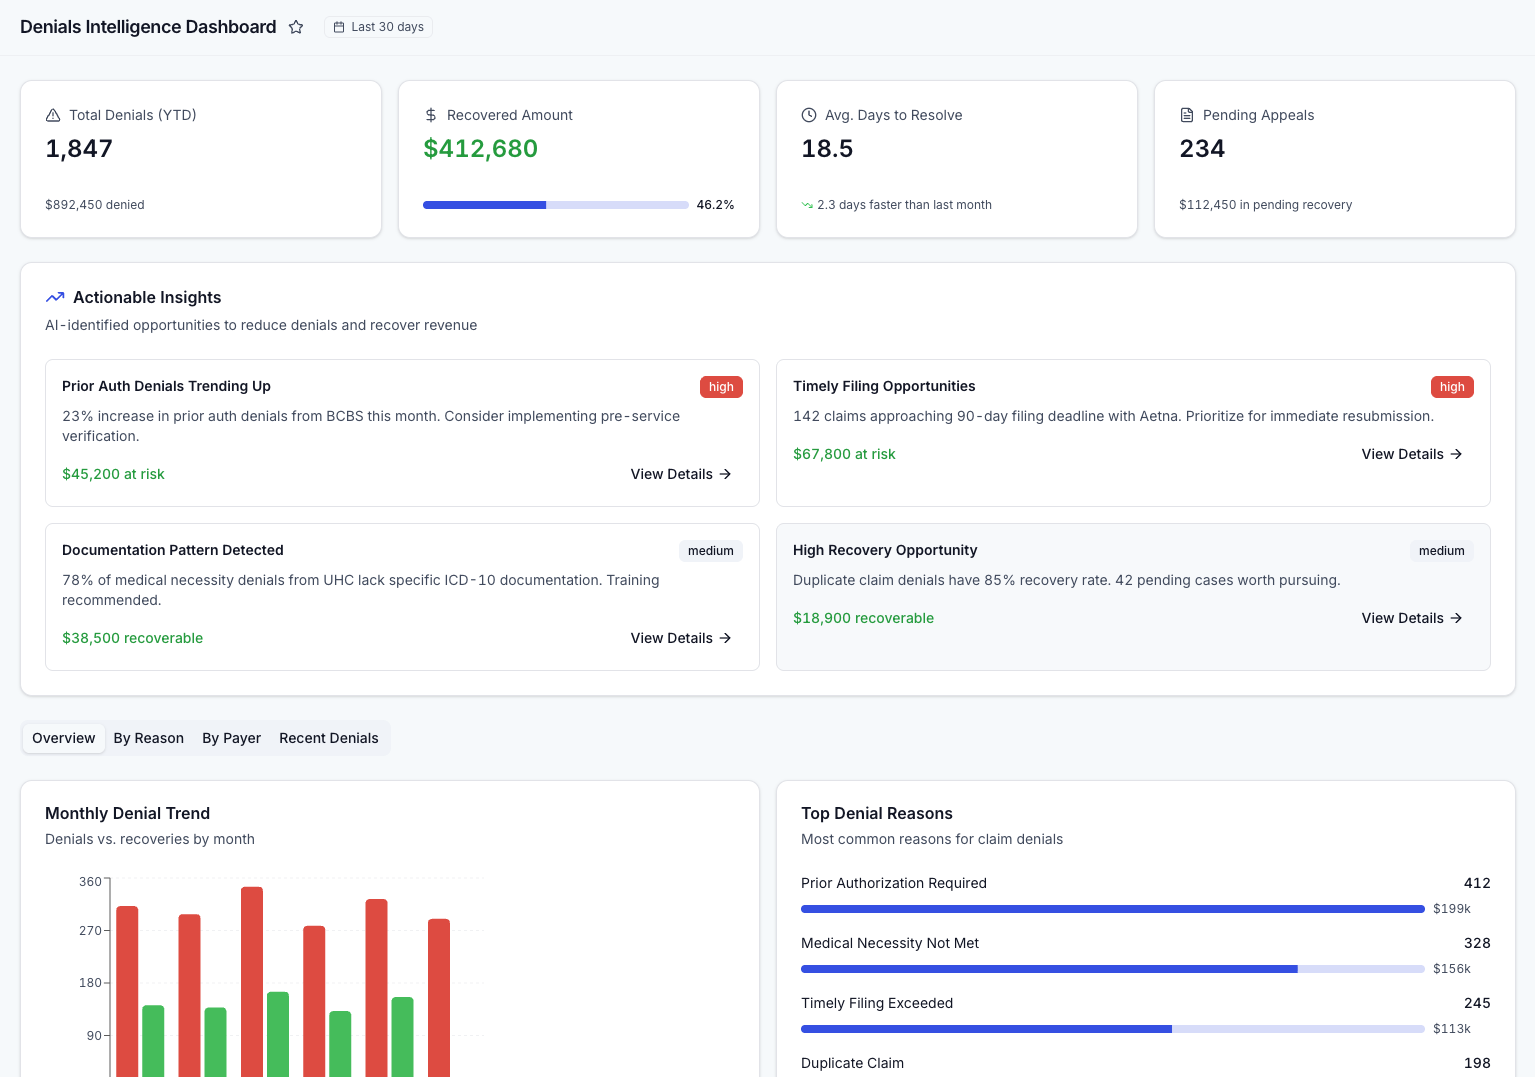Switch to the By Payer tab
Screen dimensions: 1535x1077
231,738
